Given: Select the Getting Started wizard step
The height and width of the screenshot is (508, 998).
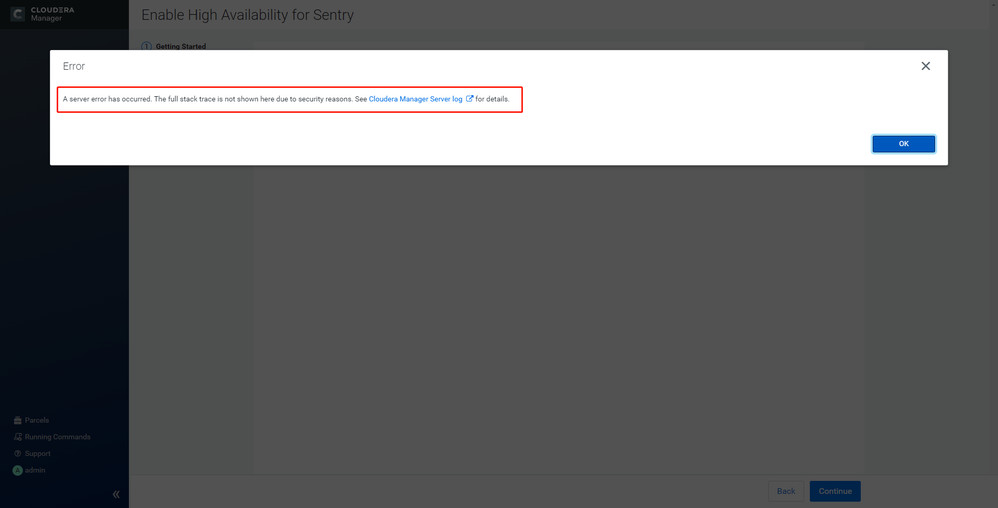Looking at the screenshot, I should (174, 46).
